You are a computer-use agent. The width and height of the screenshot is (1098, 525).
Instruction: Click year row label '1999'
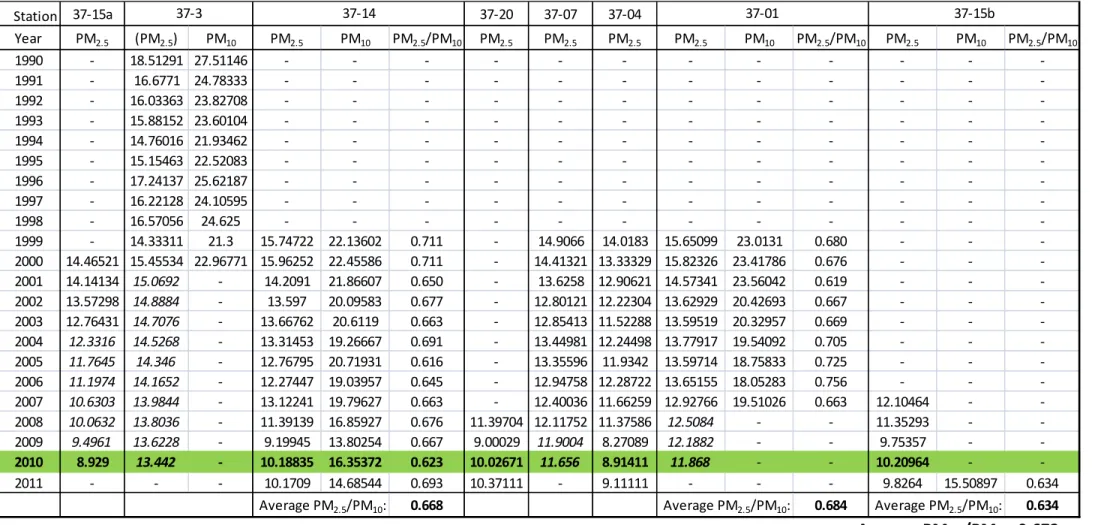(30, 242)
